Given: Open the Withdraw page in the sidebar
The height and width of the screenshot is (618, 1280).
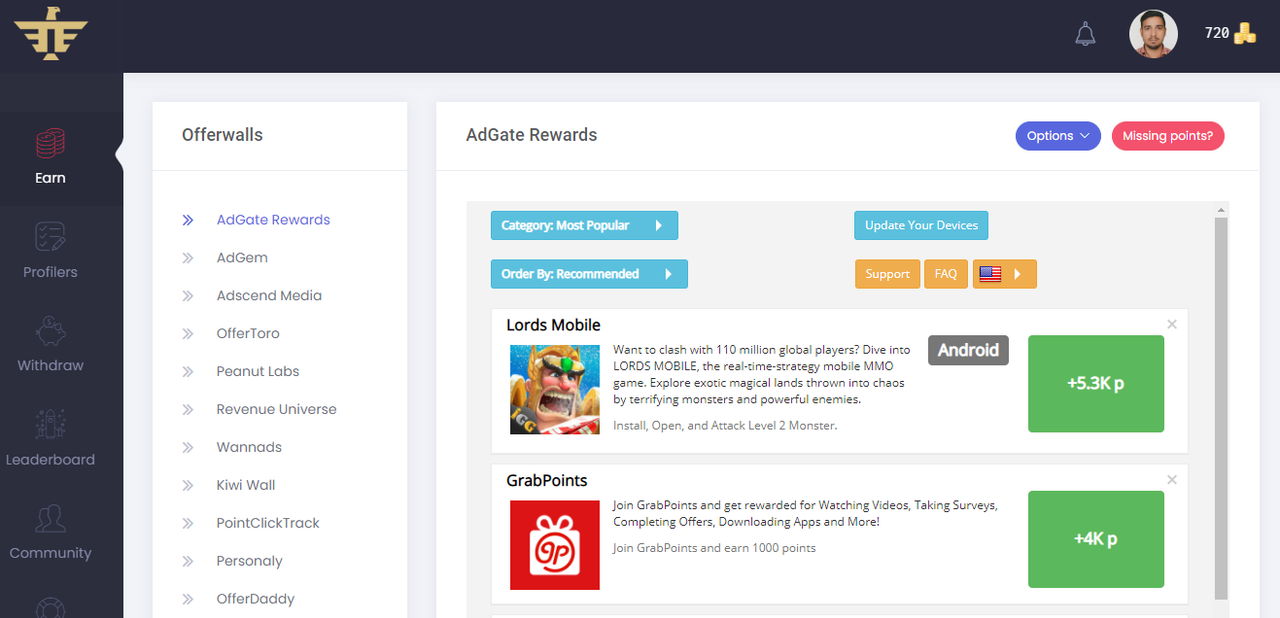Looking at the screenshot, I should pos(50,345).
